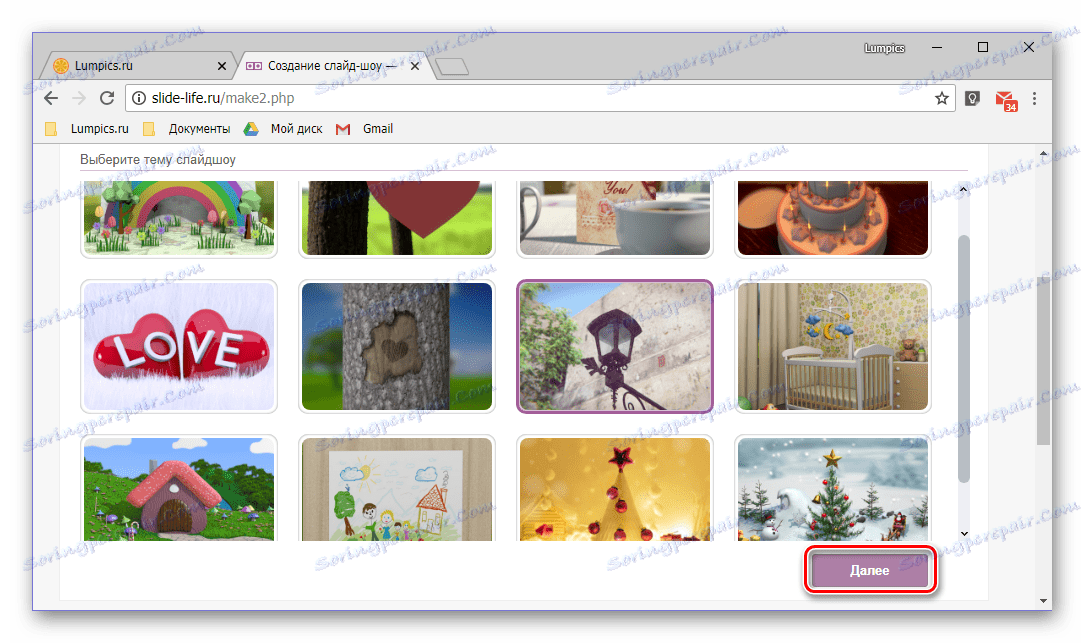The image size is (1085, 643).
Task: Select the golden Christmas tree theme
Action: 615,488
